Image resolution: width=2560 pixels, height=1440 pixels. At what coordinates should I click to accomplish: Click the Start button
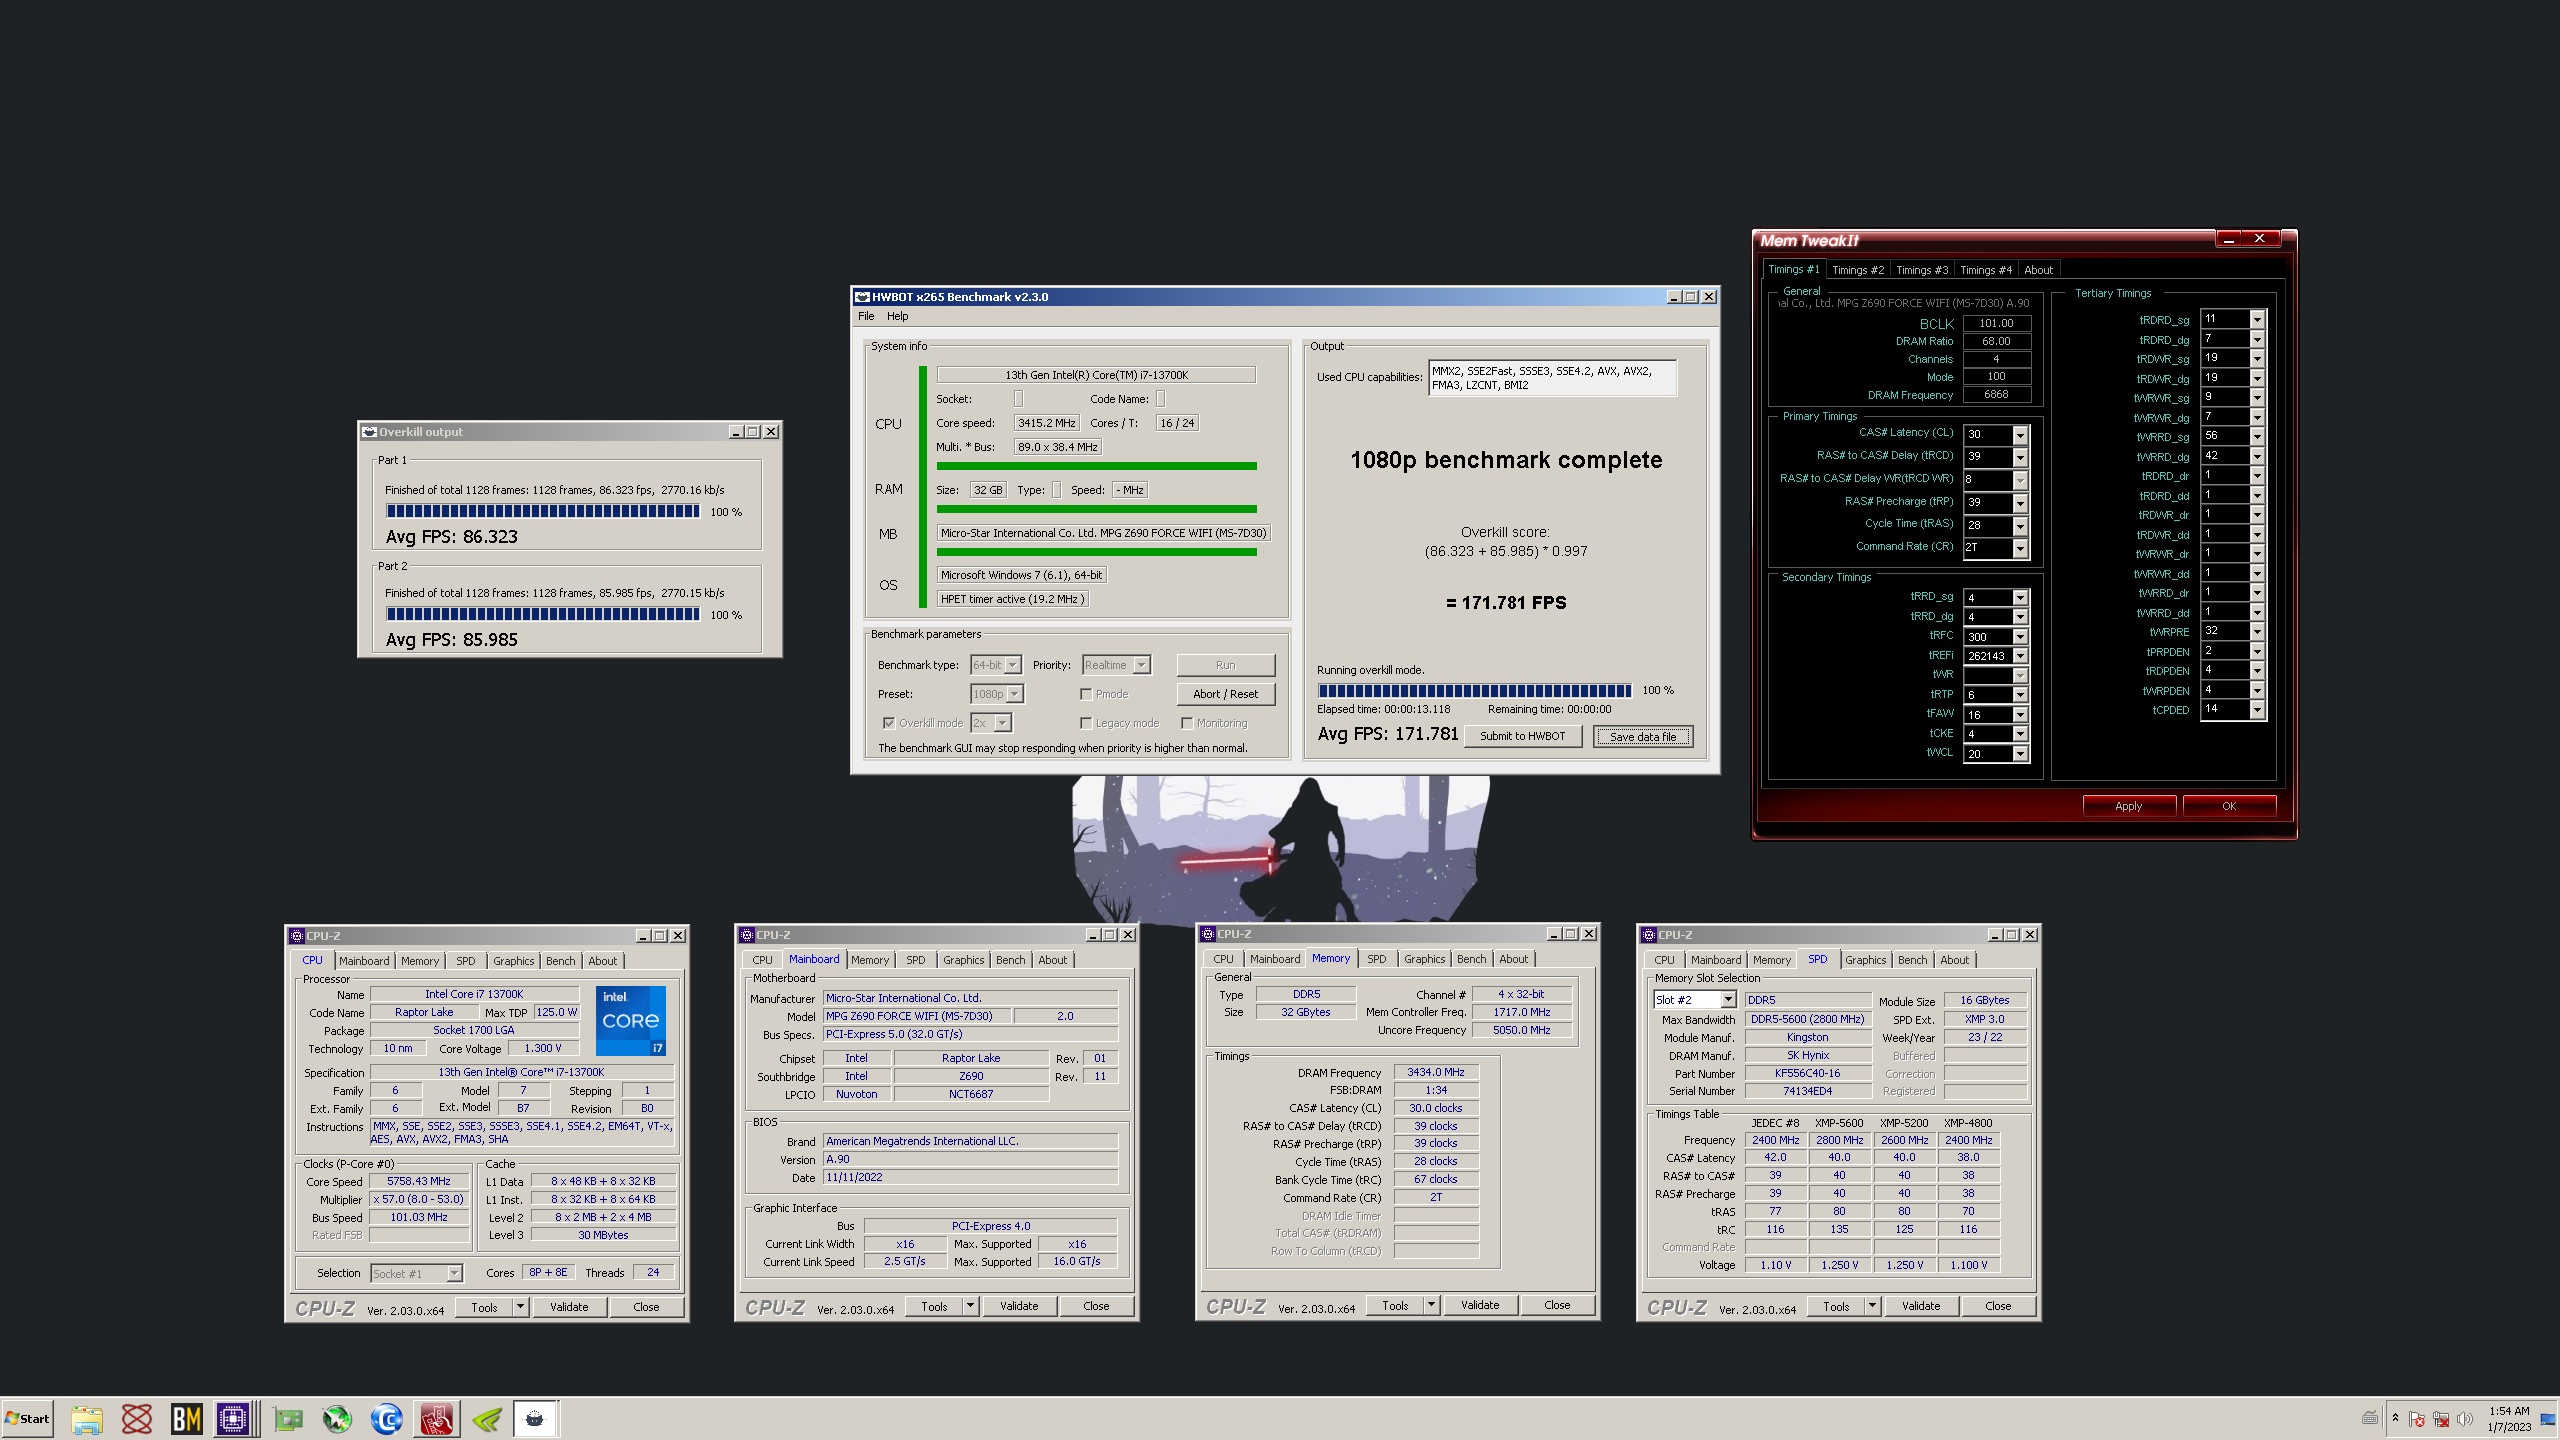pyautogui.click(x=27, y=1418)
